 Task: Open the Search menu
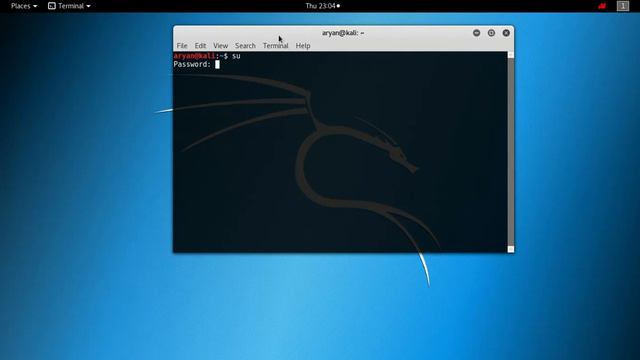245,46
